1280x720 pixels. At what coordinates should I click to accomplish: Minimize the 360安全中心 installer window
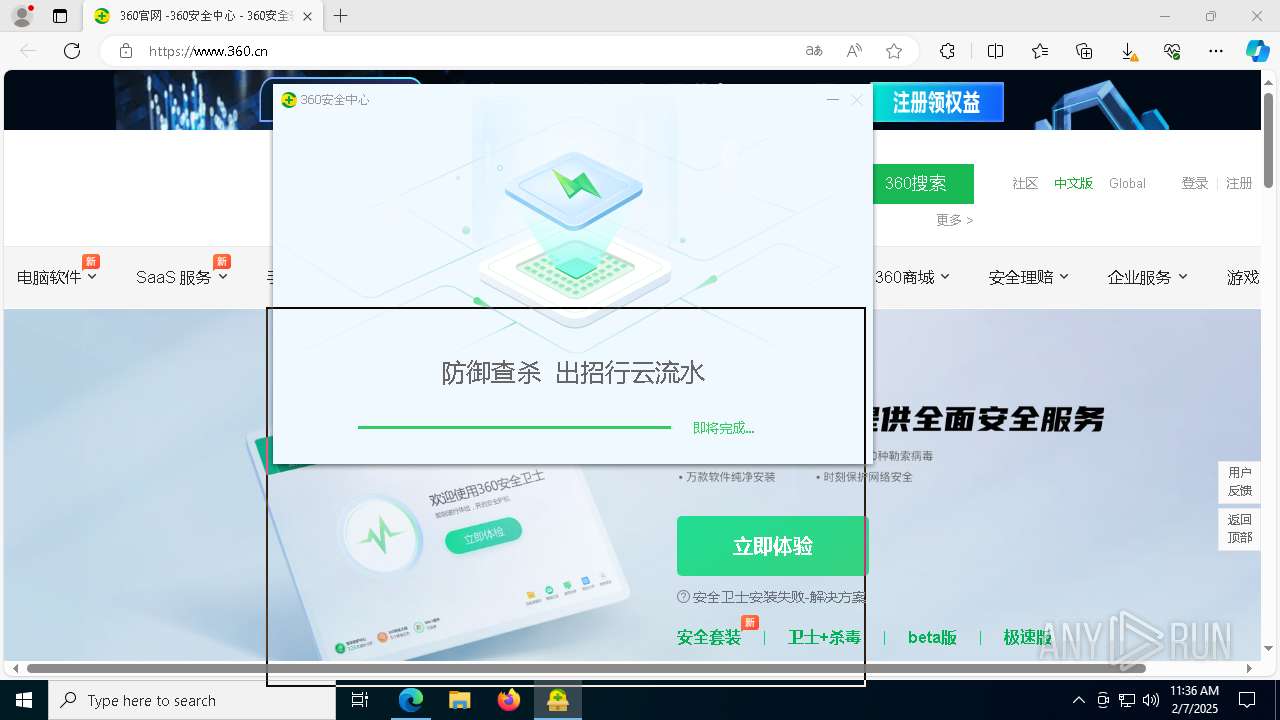pyautogui.click(x=833, y=100)
